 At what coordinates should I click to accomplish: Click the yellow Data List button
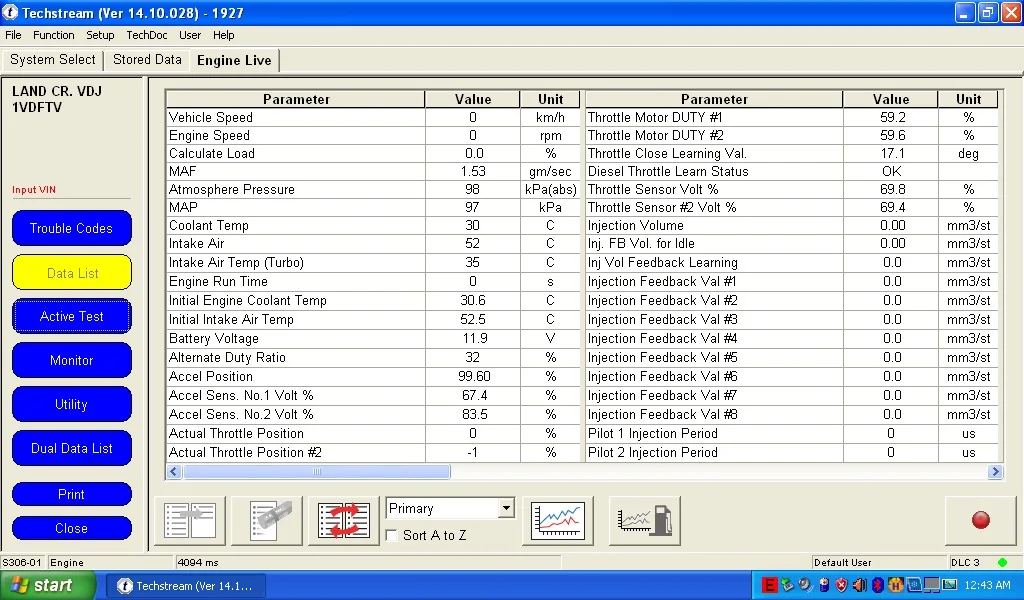[x=72, y=273]
